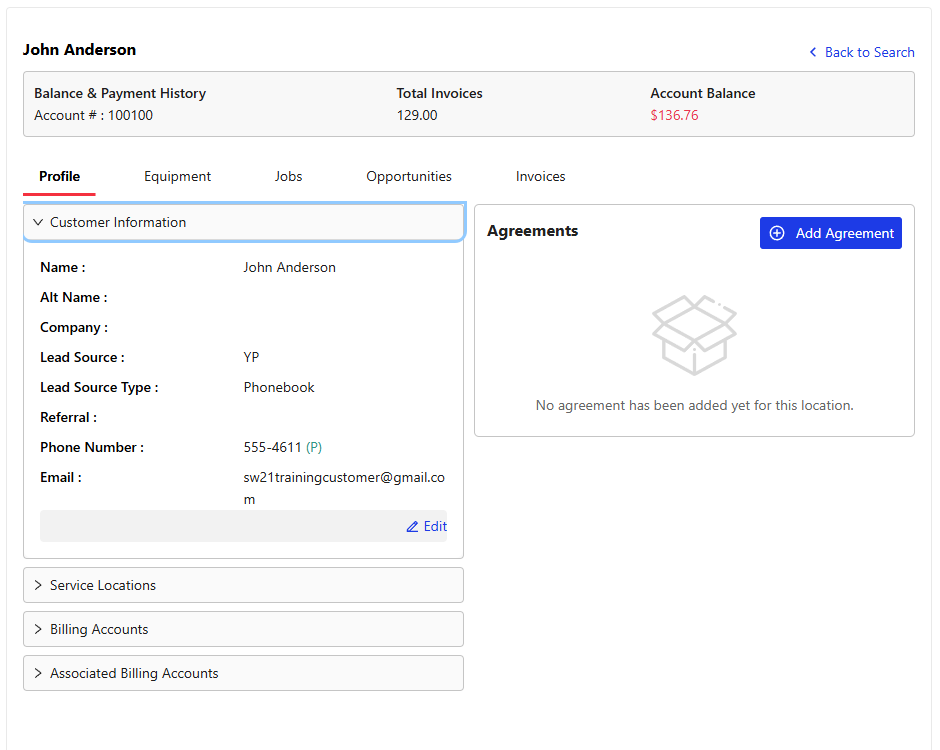Expand the Service Locations section
The width and height of the screenshot is (940, 750).
pos(243,585)
